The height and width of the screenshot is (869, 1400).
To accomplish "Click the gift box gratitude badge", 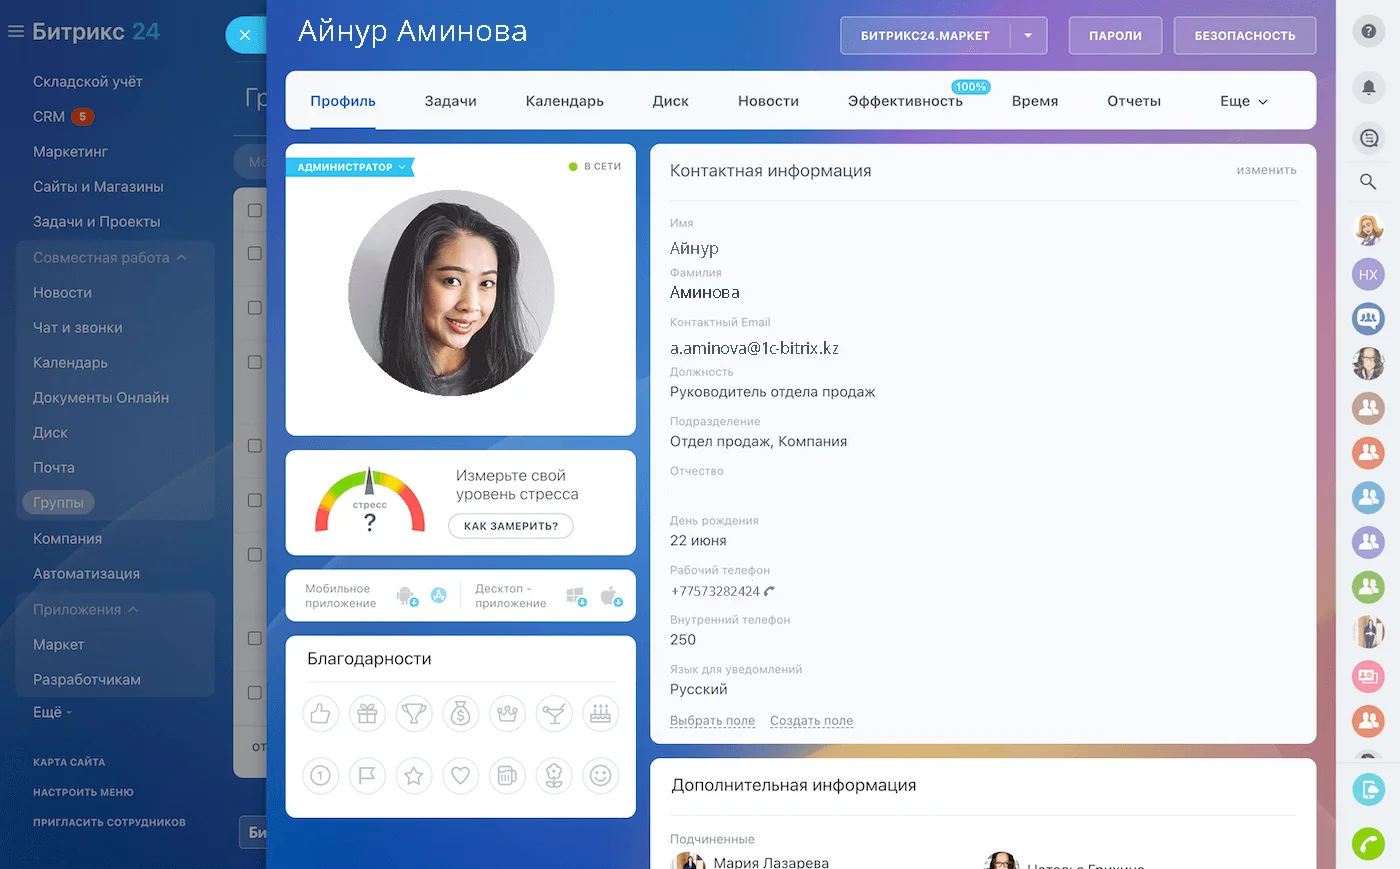I will pos(367,714).
